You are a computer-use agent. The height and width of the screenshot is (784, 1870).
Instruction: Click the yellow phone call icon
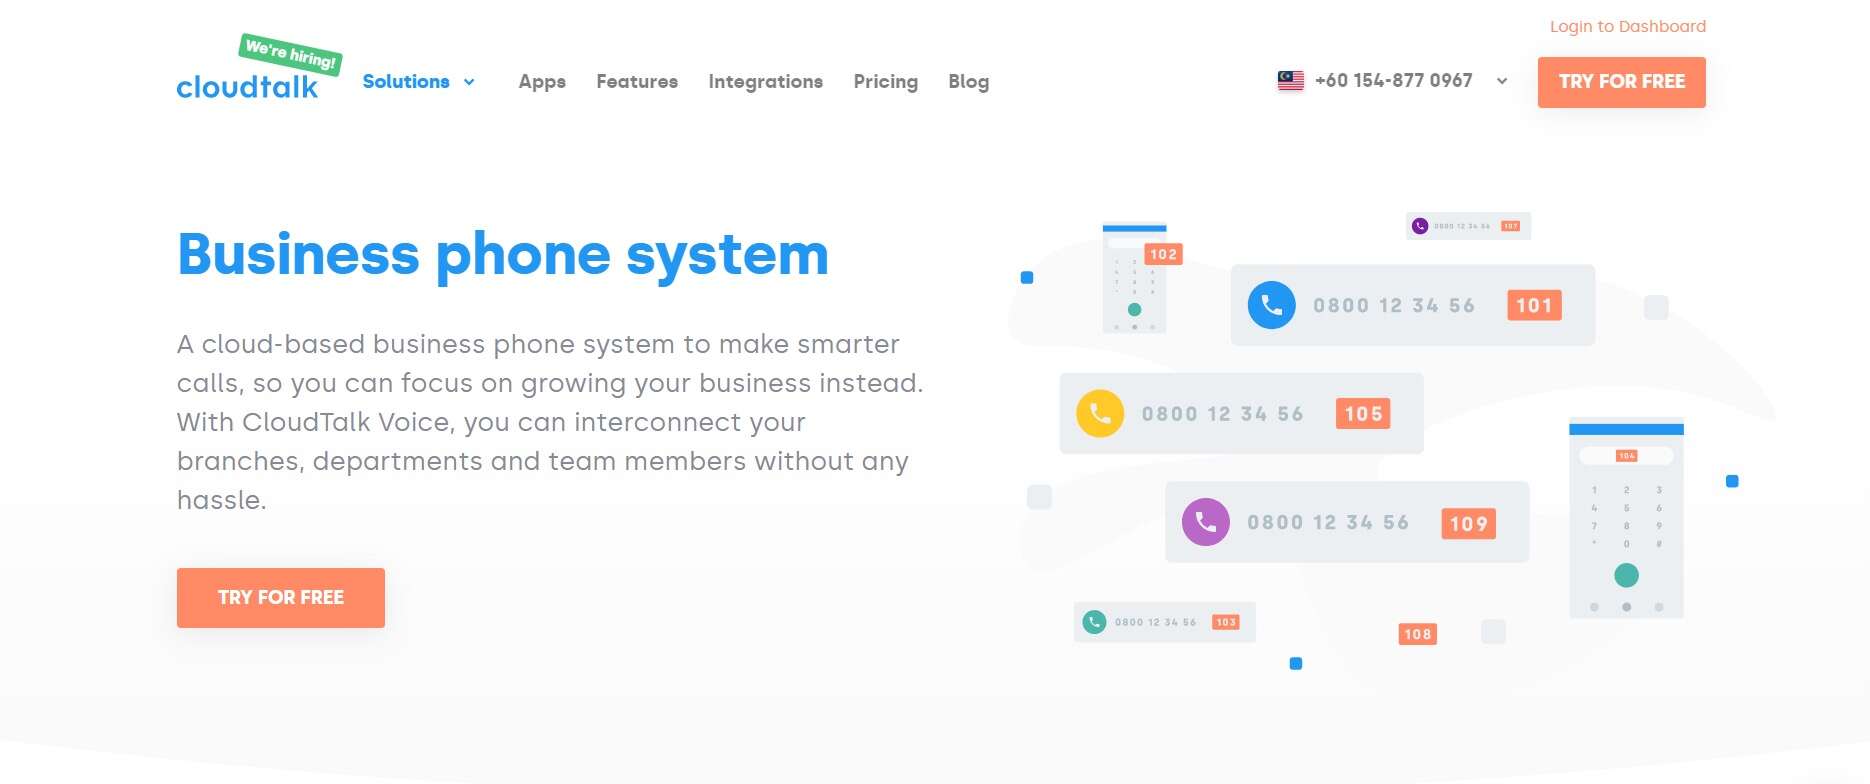point(1100,413)
